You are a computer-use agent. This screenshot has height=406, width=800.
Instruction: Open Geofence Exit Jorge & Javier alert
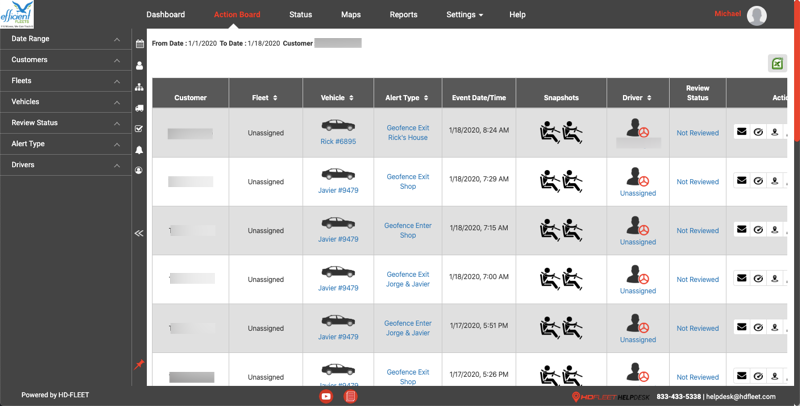click(408, 279)
